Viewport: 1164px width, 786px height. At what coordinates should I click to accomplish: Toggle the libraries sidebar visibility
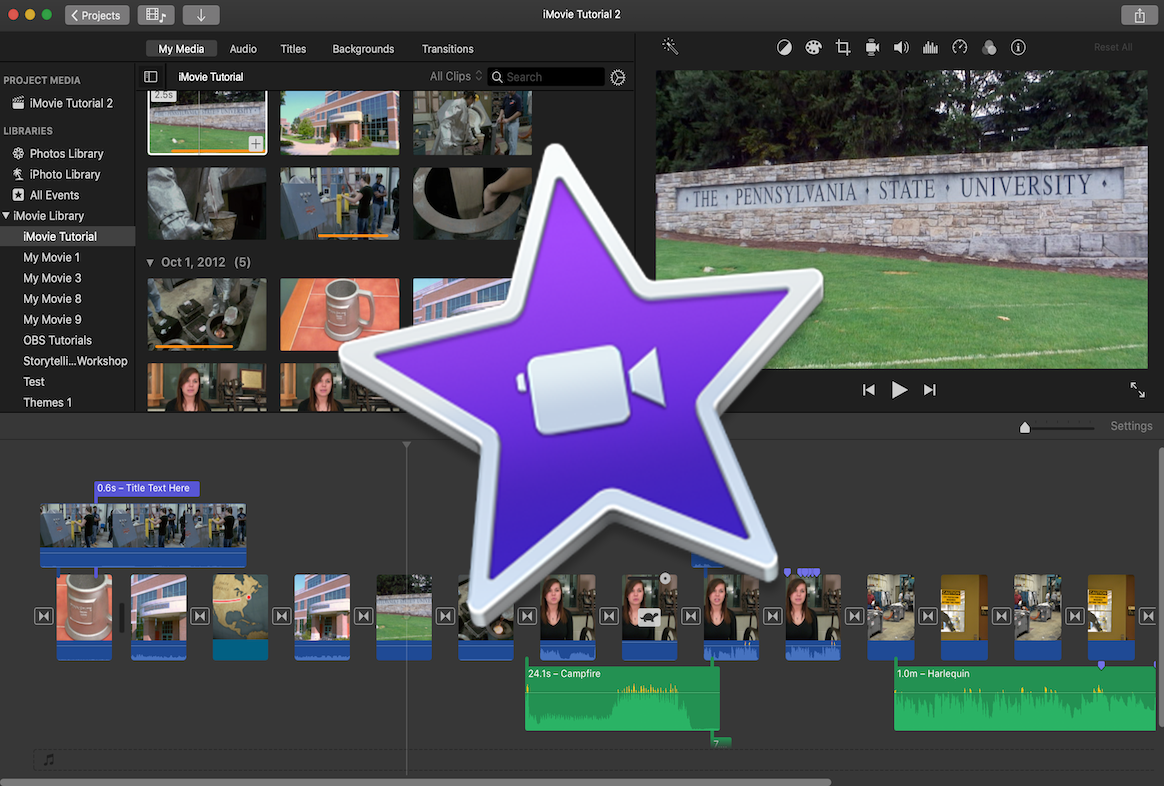coord(151,76)
